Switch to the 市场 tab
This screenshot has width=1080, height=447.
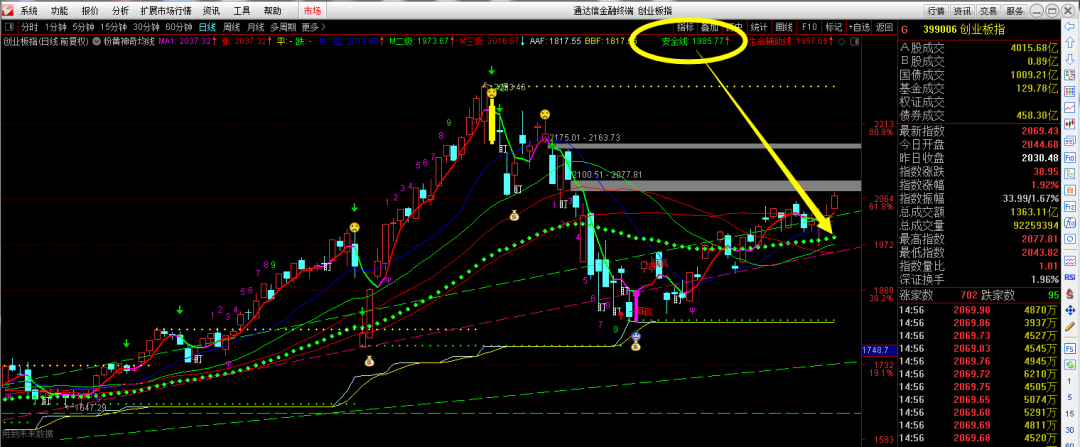point(313,10)
